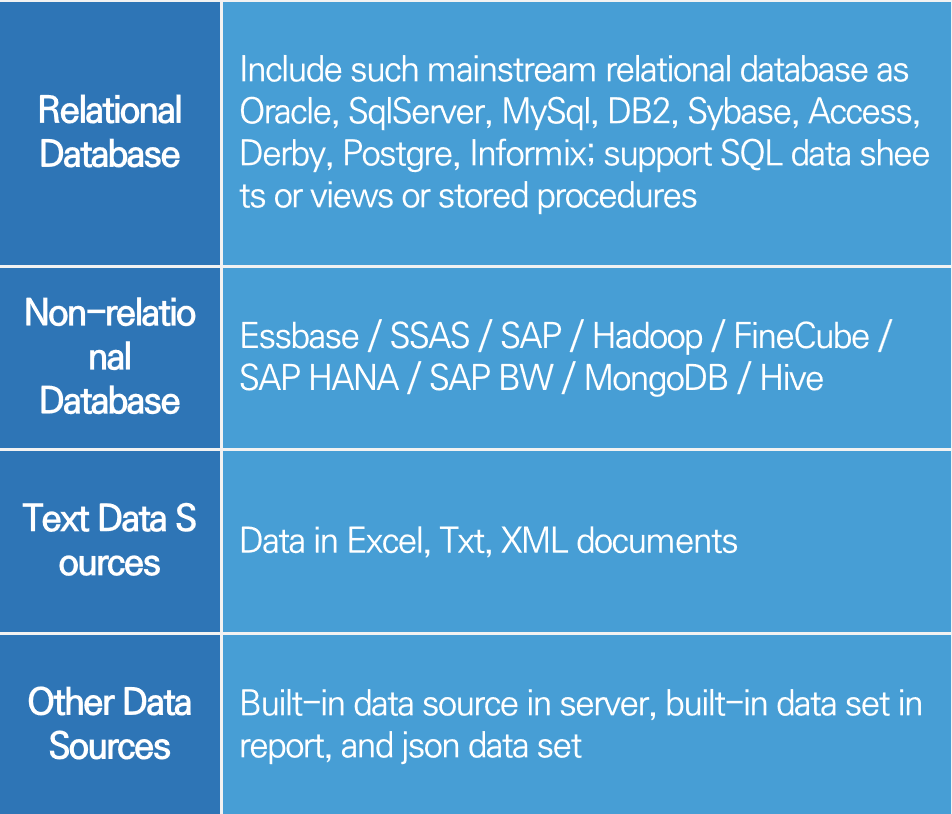This screenshot has height=814, width=952.
Task: Click the word "Hive"
Action: pyautogui.click(x=791, y=378)
